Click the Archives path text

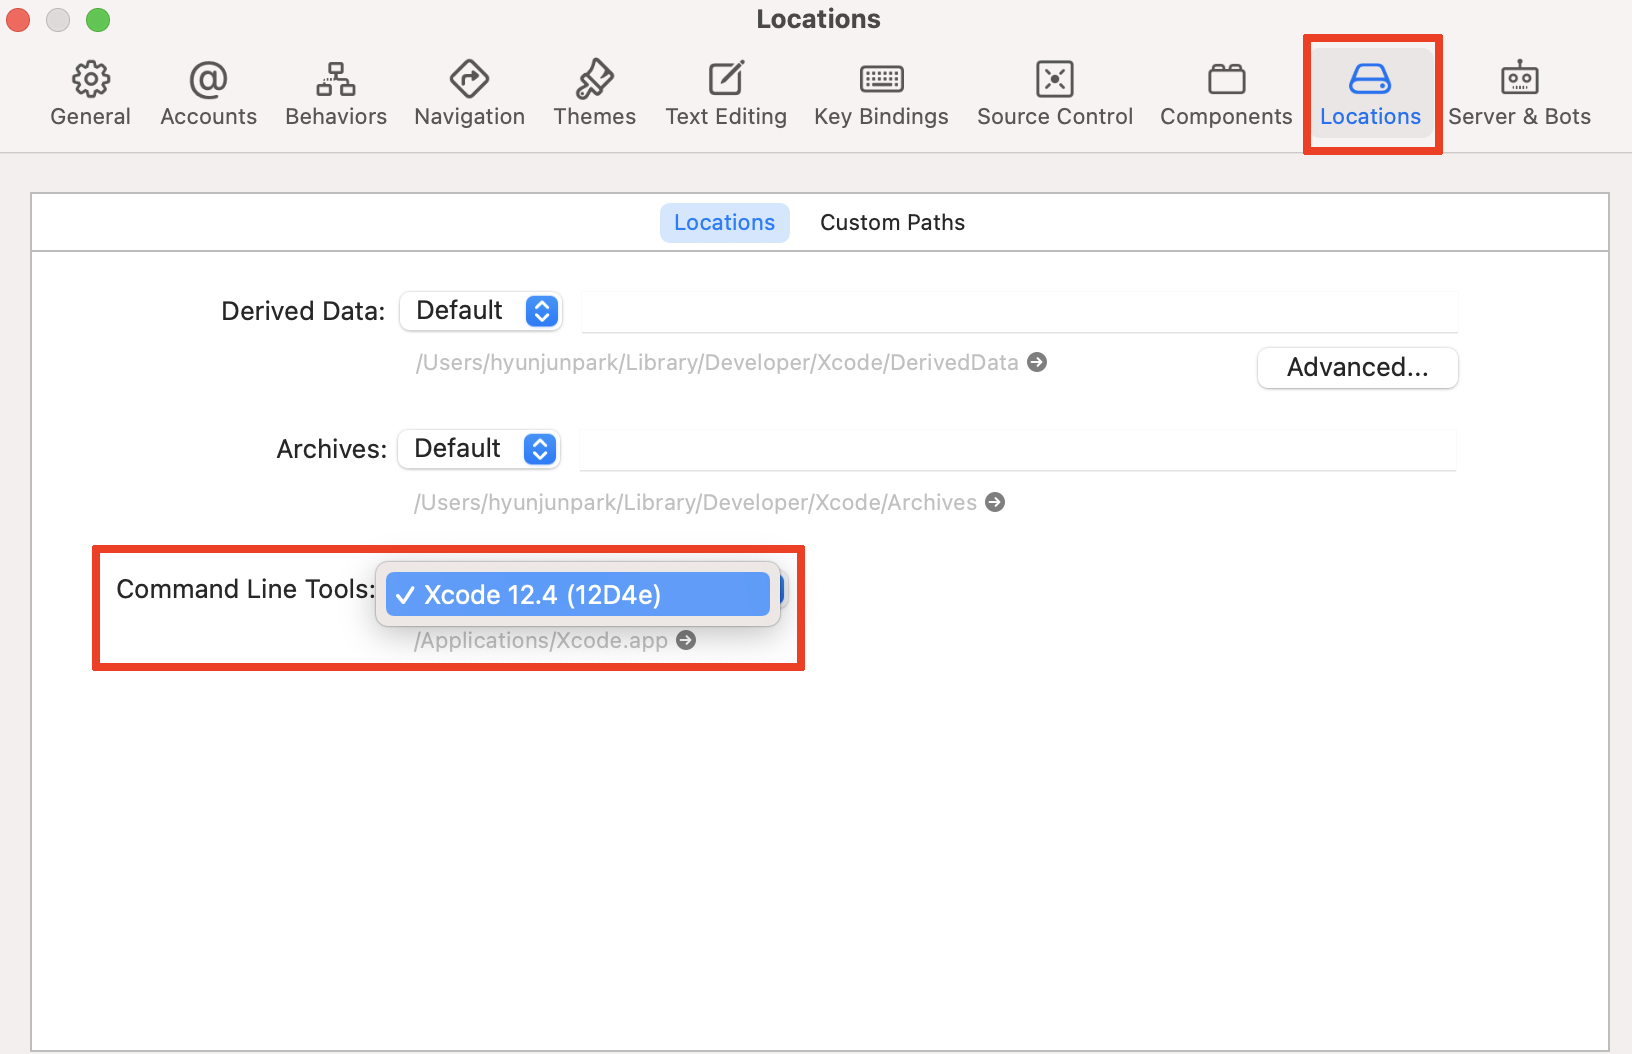click(x=695, y=503)
